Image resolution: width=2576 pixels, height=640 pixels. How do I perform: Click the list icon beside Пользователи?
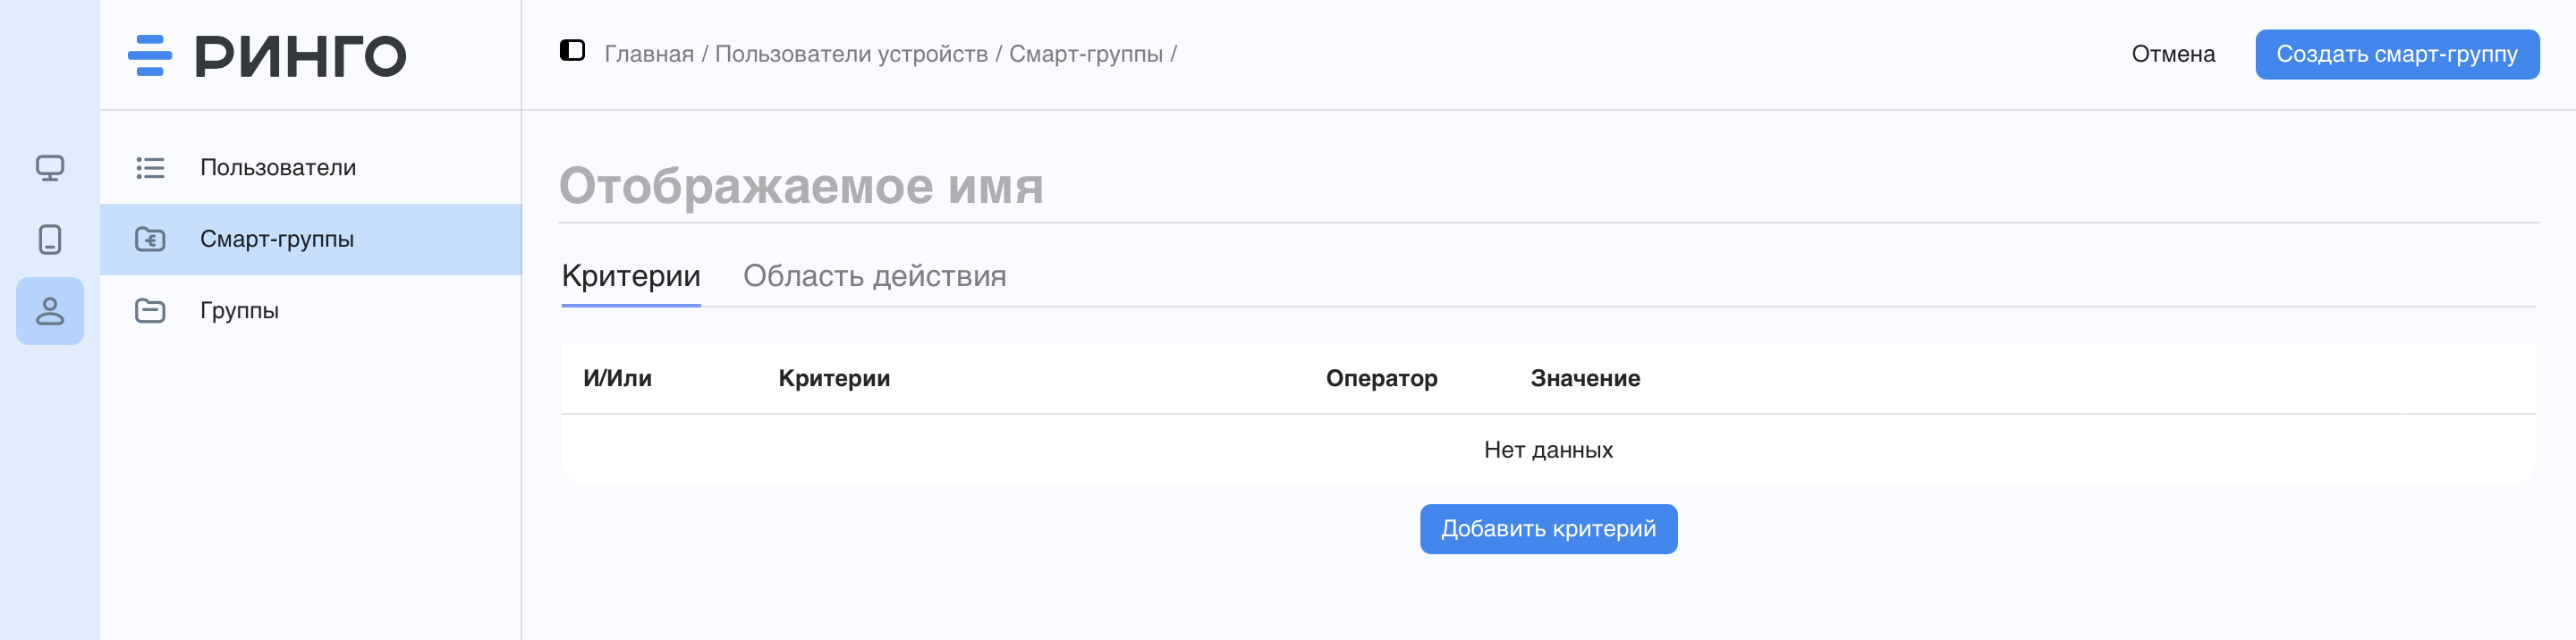click(150, 168)
